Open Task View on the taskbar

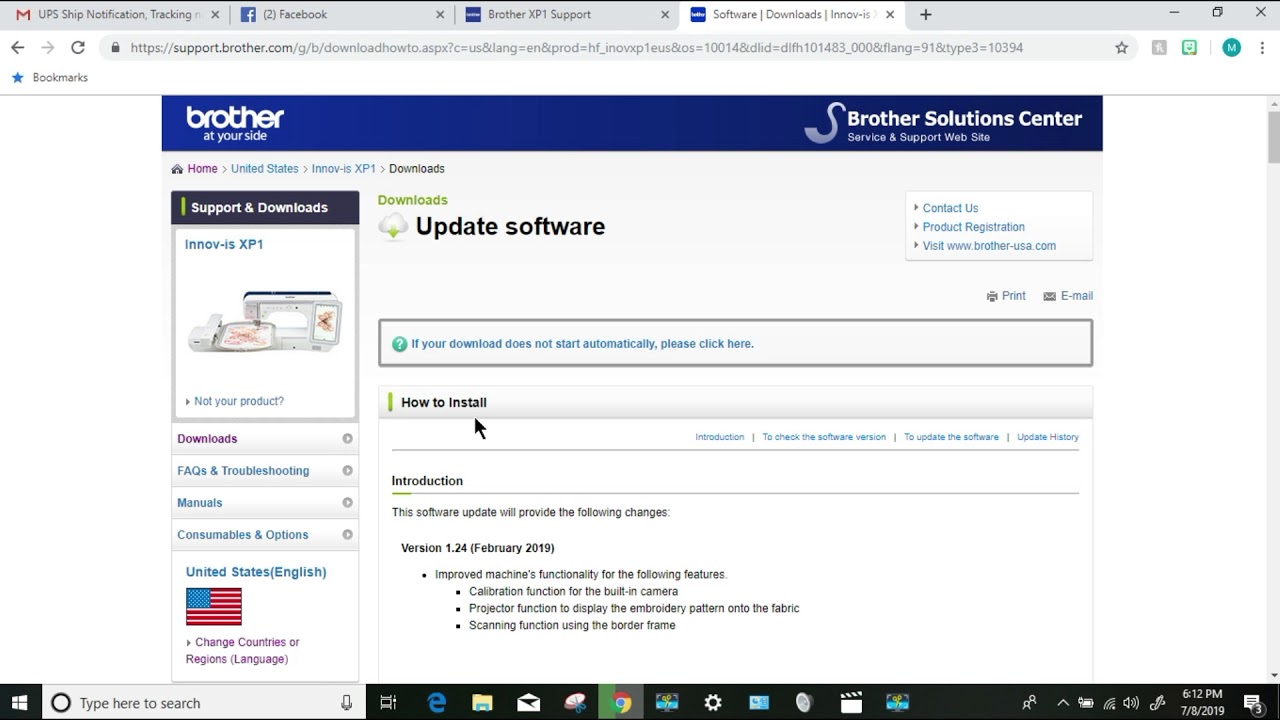pos(388,703)
